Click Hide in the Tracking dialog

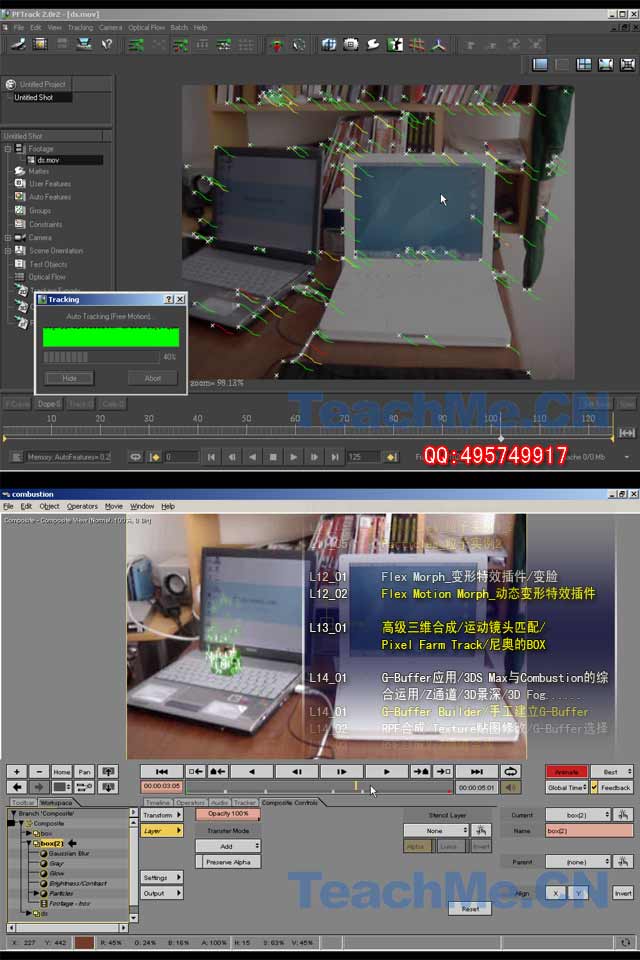point(69,378)
